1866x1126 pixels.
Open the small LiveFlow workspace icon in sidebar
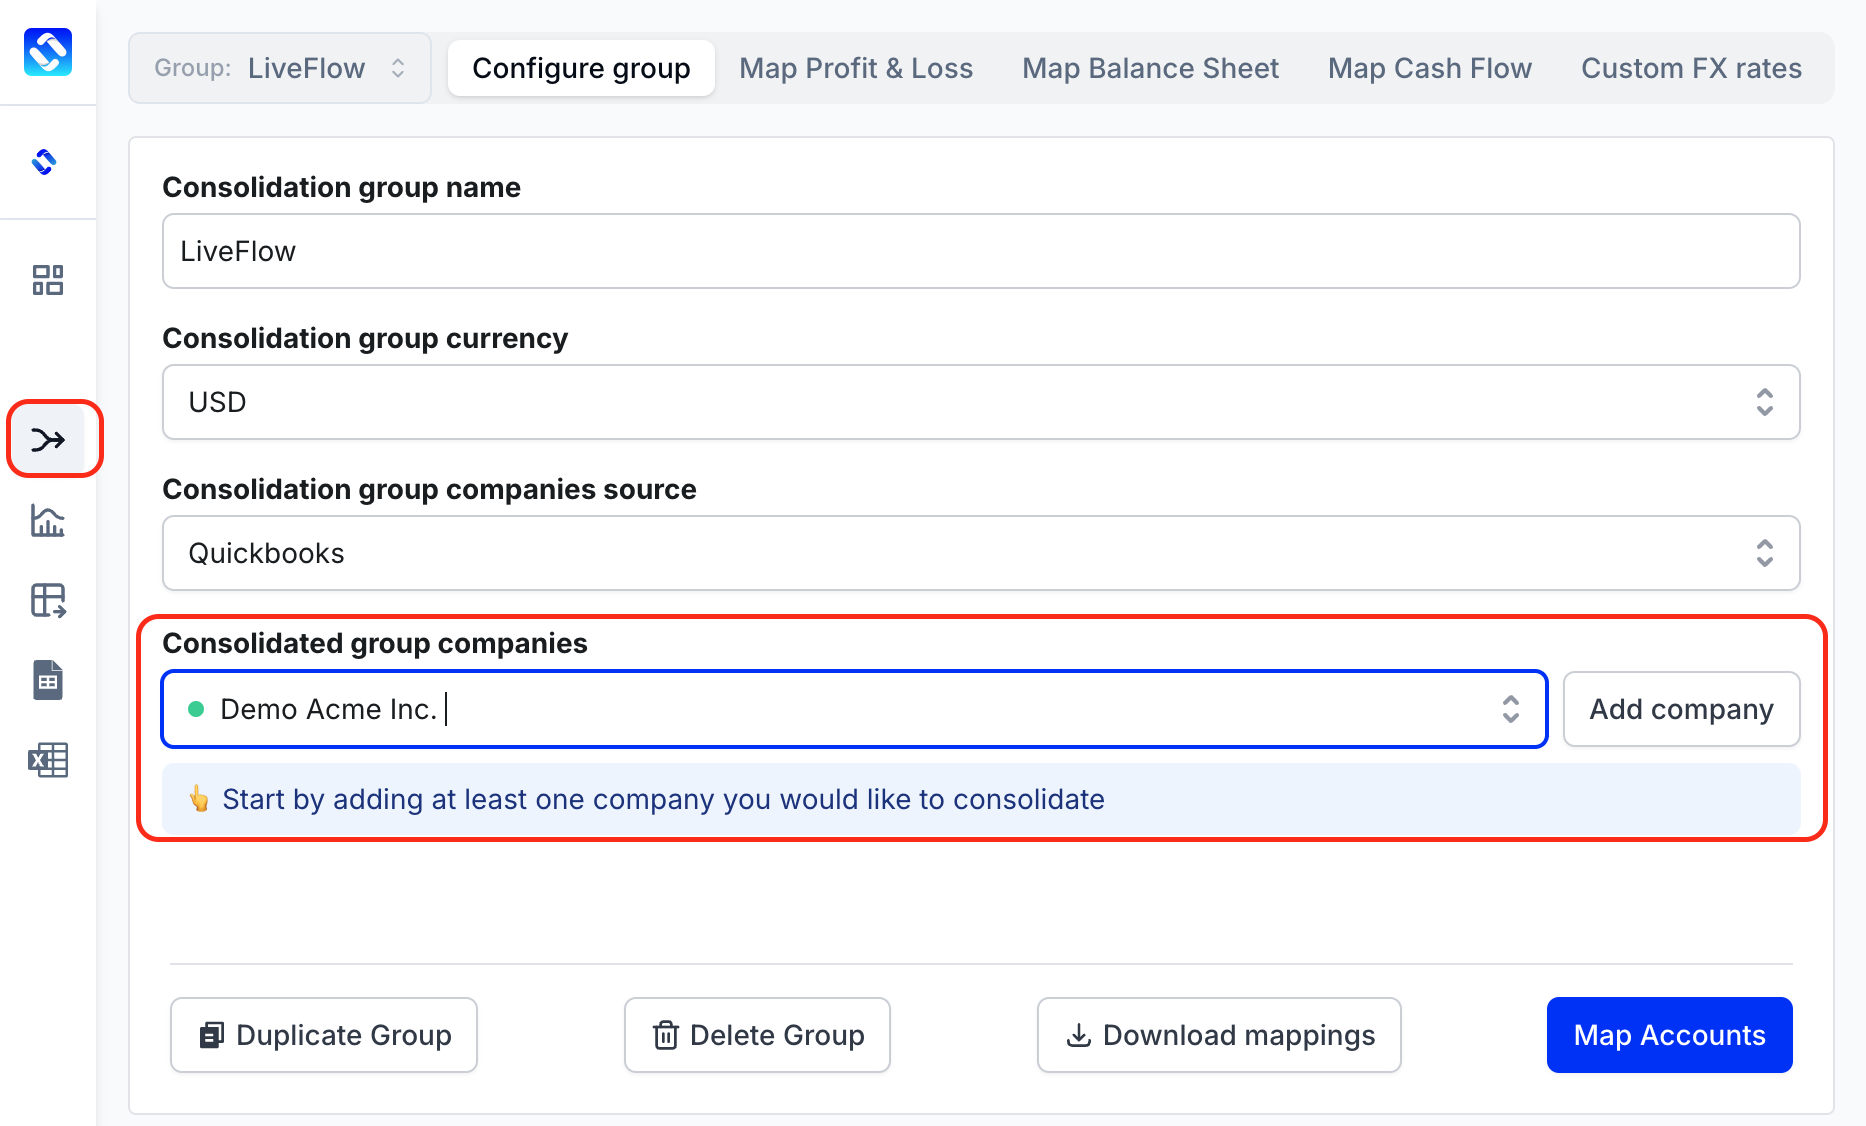point(44,162)
